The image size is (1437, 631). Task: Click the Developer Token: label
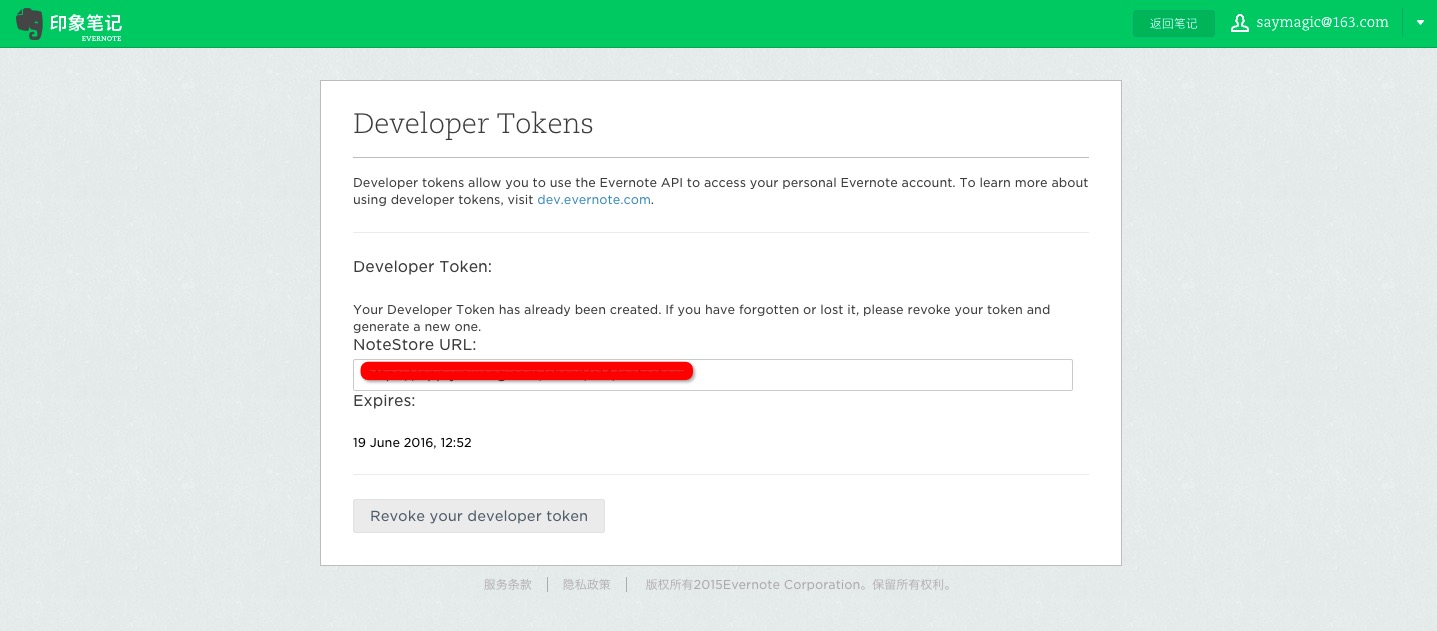point(423,267)
